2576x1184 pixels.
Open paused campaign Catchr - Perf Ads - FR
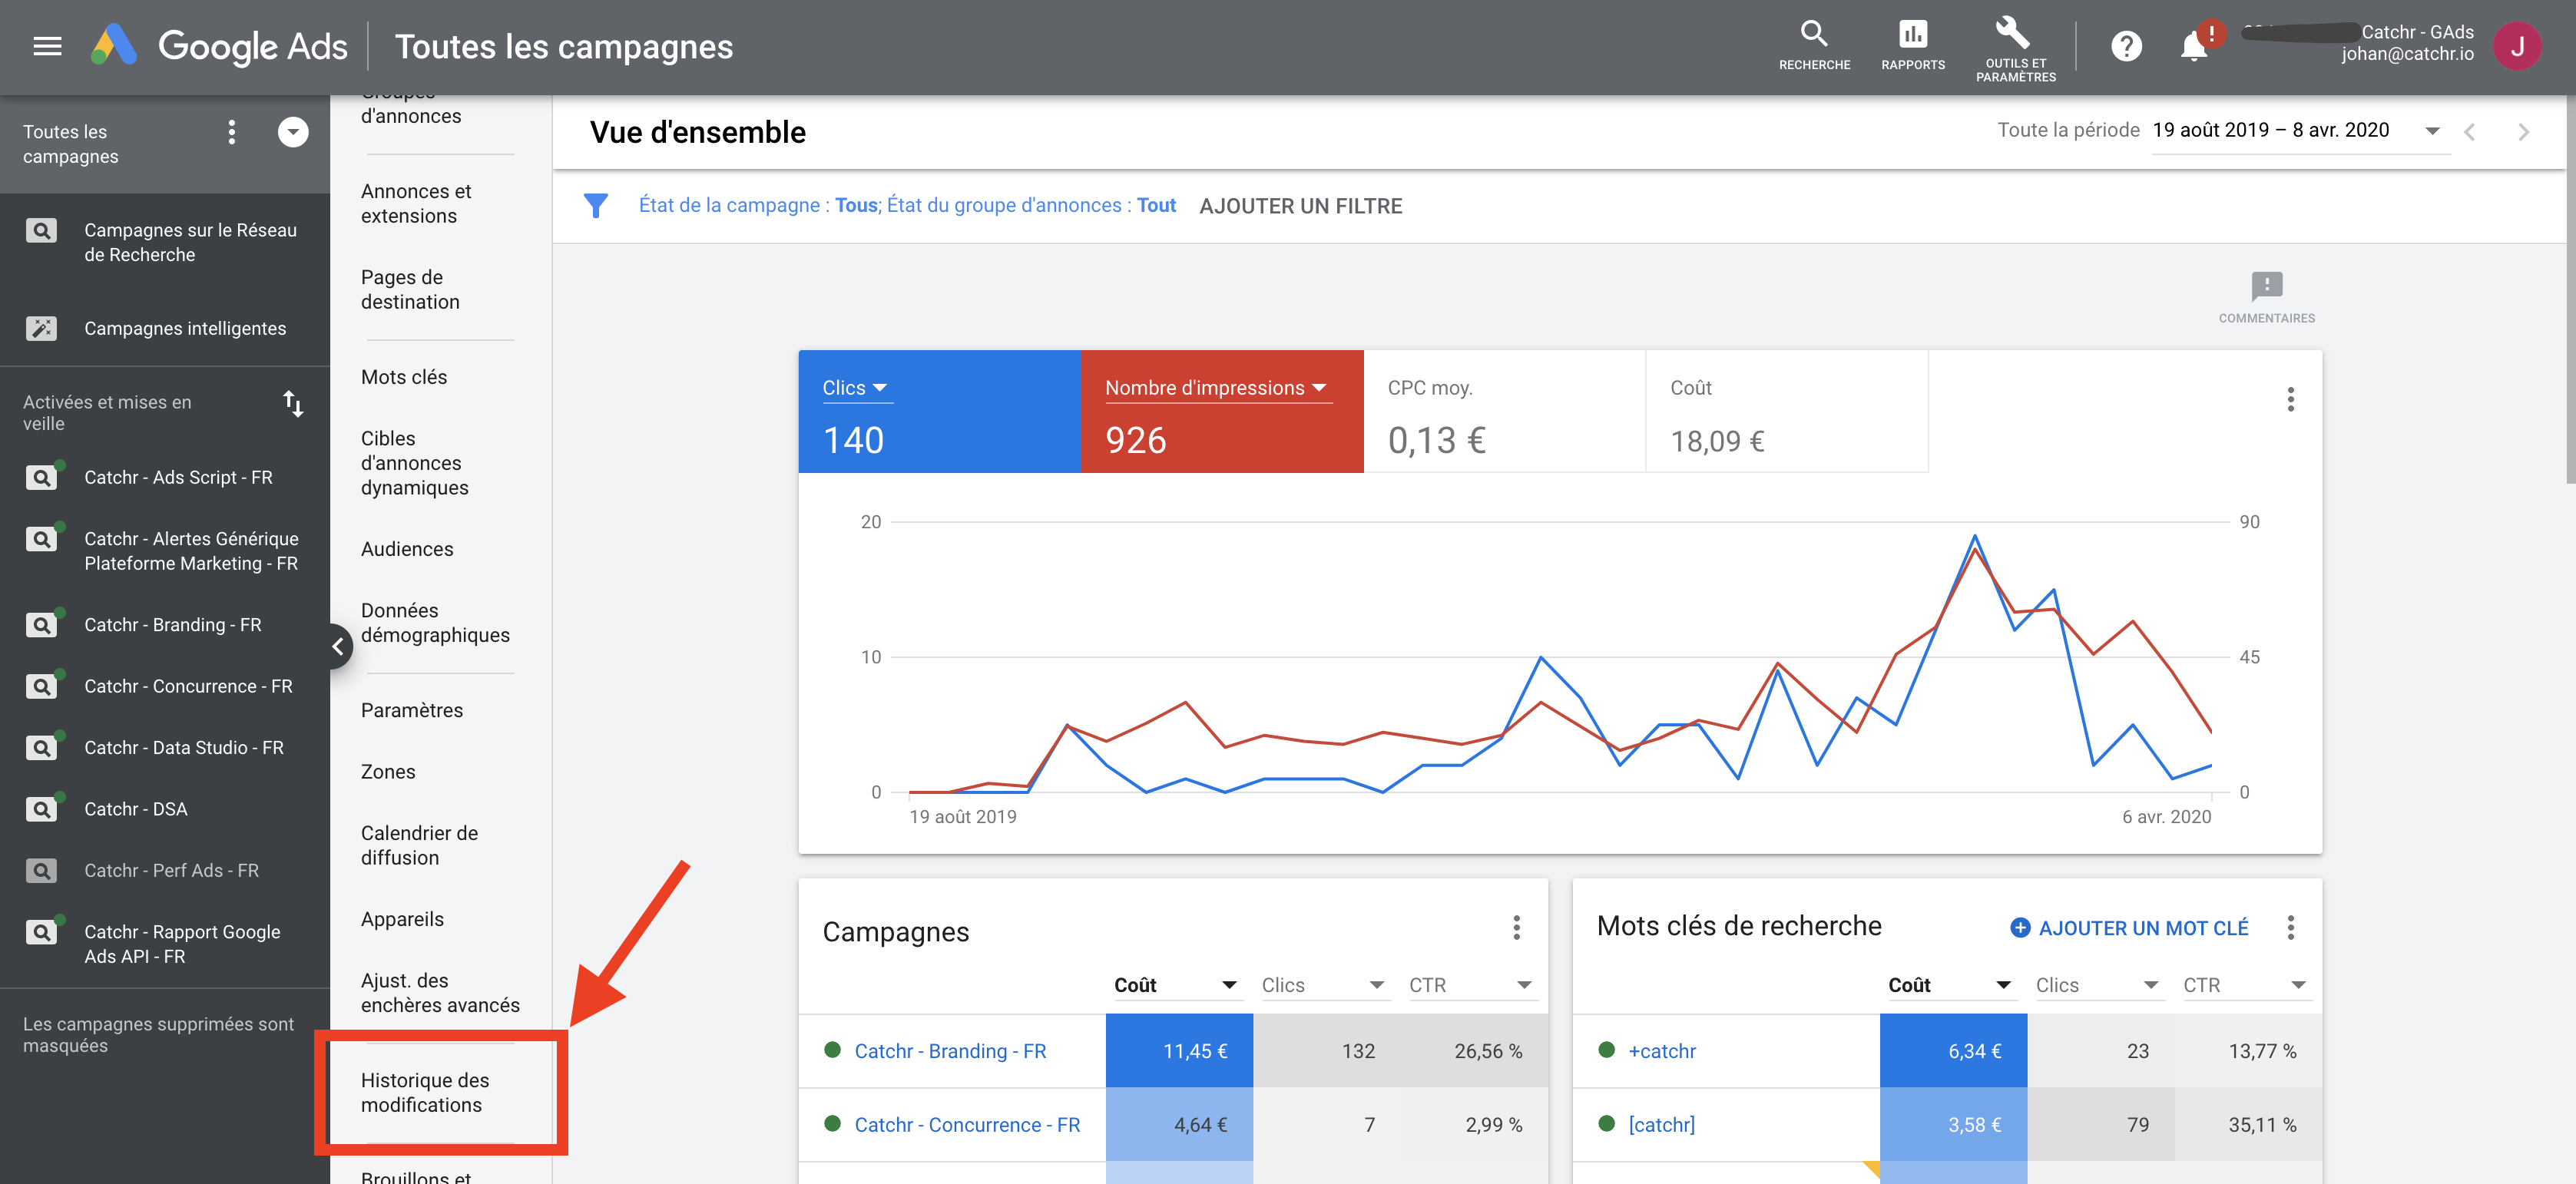(165, 870)
